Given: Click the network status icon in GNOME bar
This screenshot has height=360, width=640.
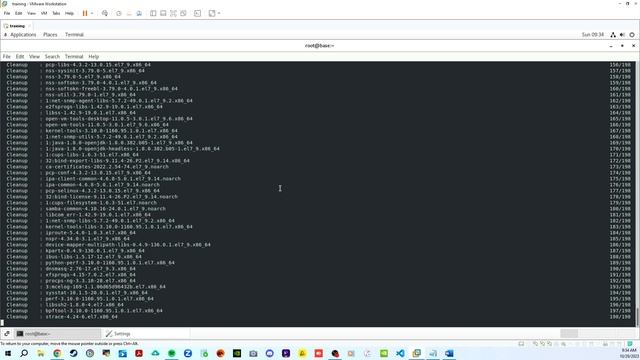Looking at the screenshot, I should point(613,35).
